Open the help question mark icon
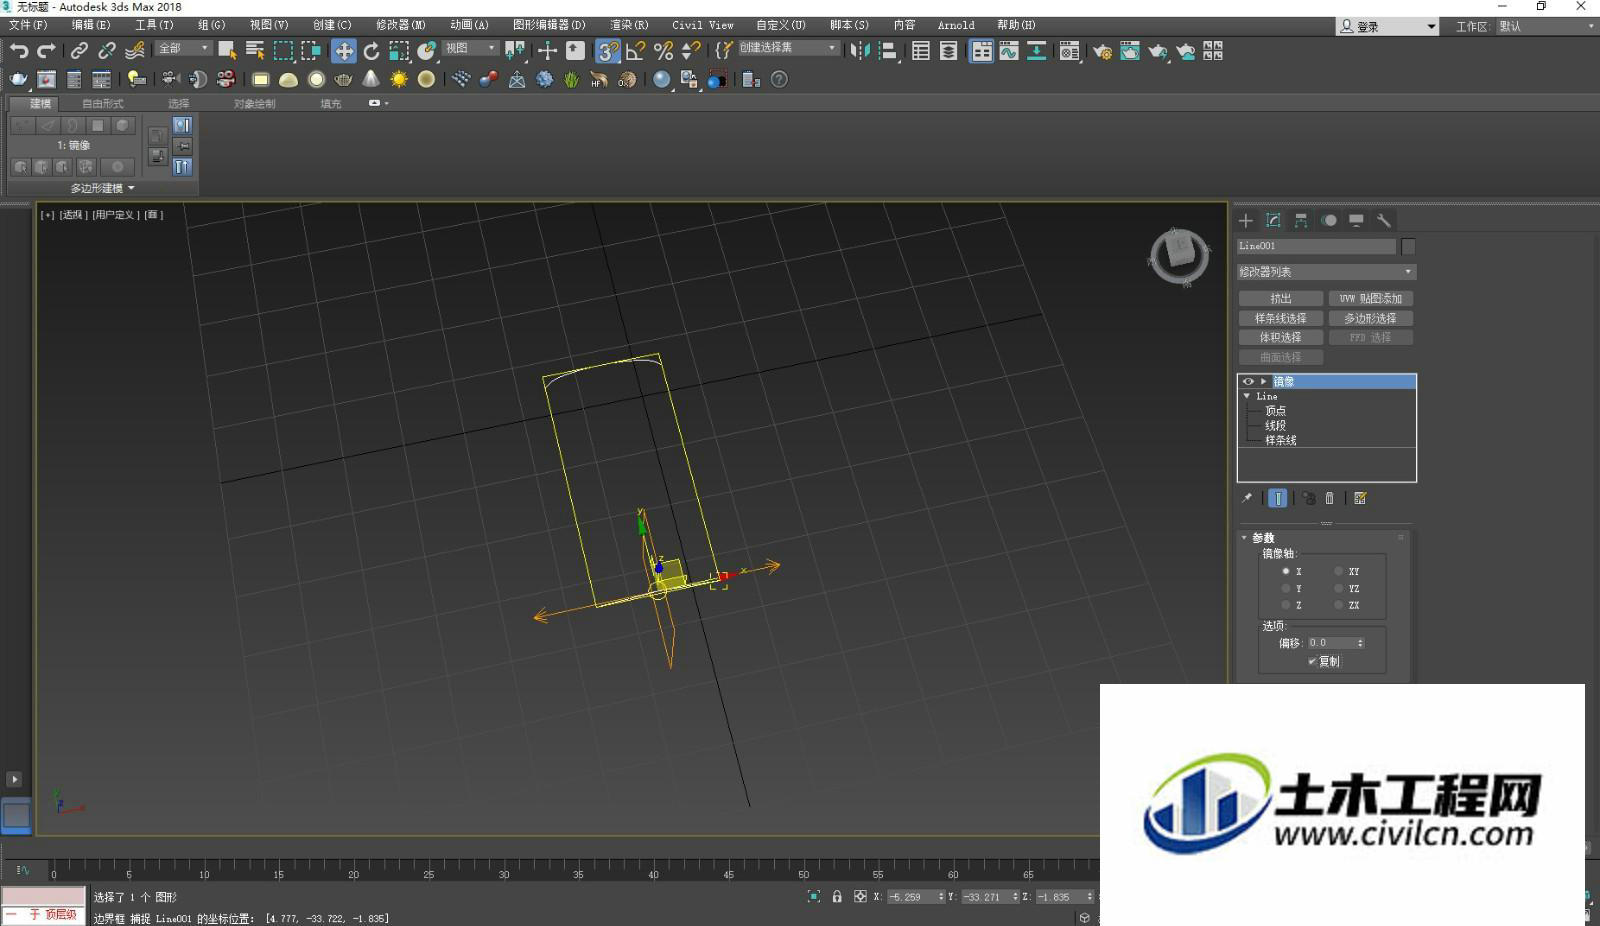Viewport: 1600px width, 926px height. [780, 79]
